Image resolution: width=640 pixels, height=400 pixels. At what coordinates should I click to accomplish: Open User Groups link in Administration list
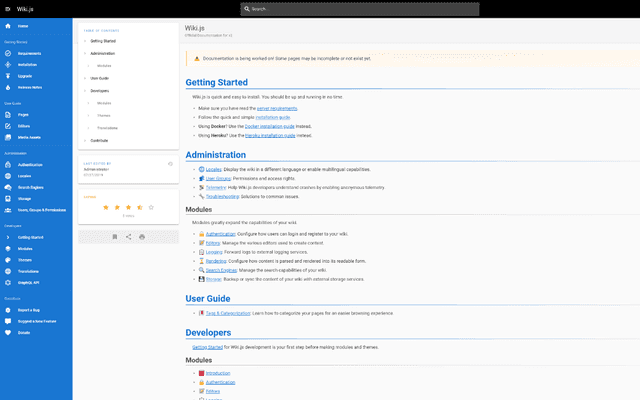tap(218, 178)
